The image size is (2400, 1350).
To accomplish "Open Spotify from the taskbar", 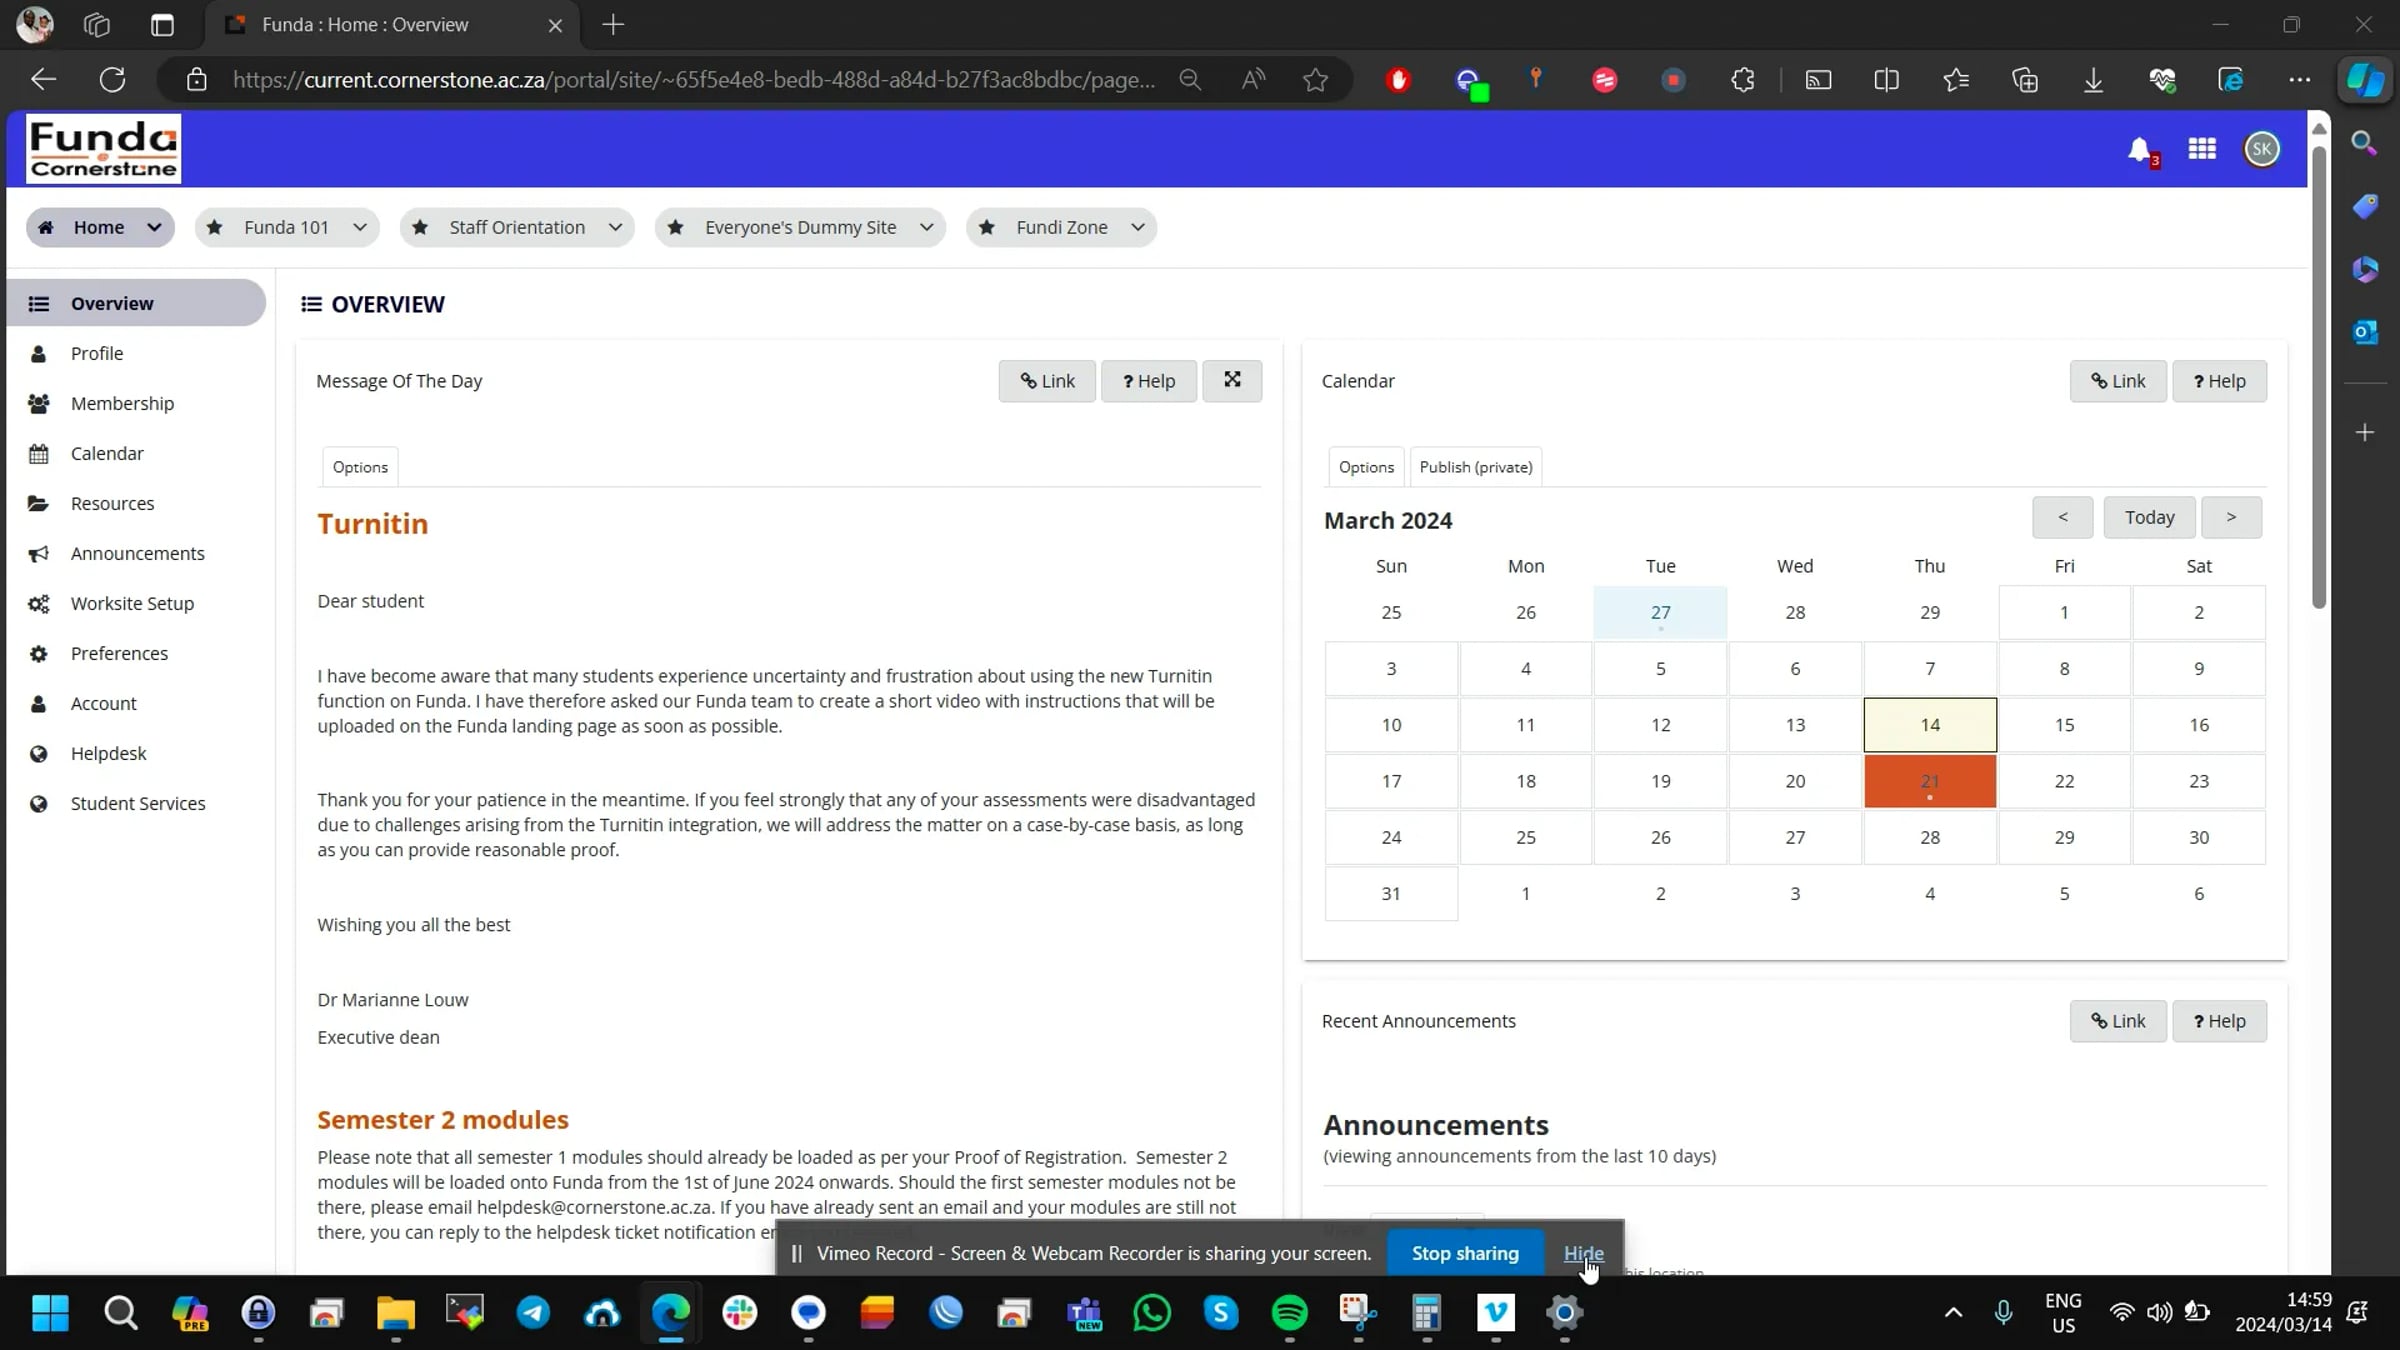I will click(1289, 1314).
